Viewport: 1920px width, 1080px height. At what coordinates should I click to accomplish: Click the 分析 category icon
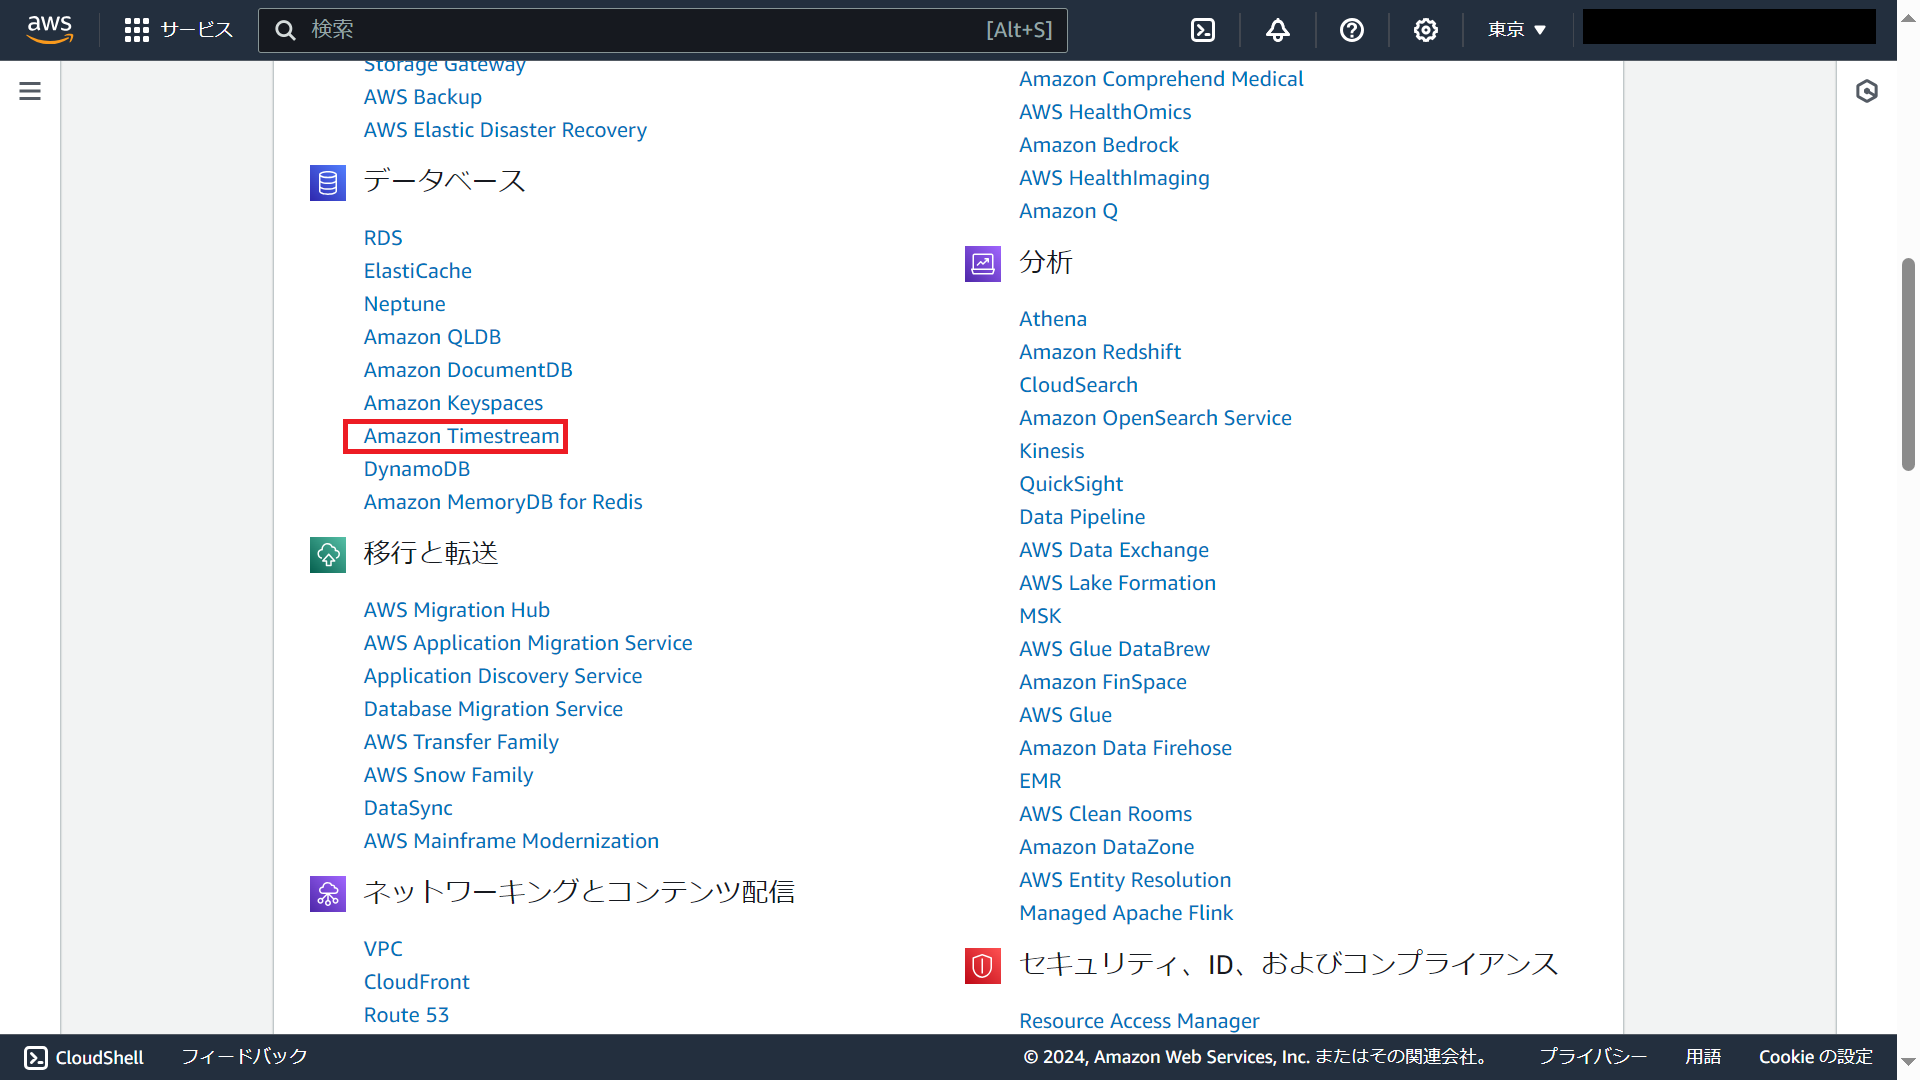pos(982,263)
